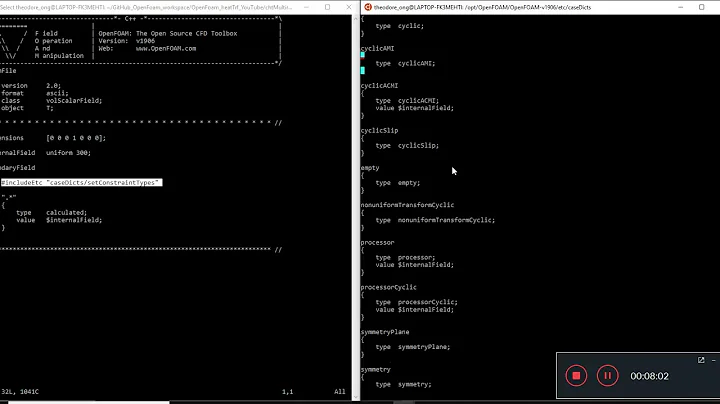
Task: Maximize the right terminal window
Action: click(x=701, y=7)
